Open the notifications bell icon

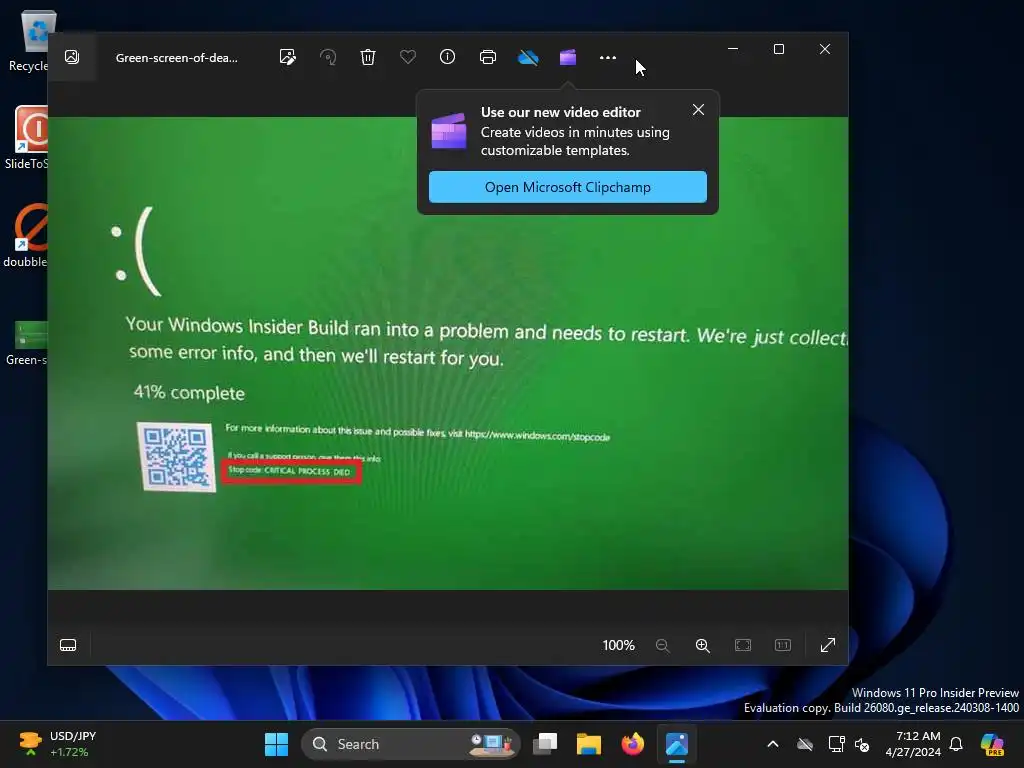point(956,744)
